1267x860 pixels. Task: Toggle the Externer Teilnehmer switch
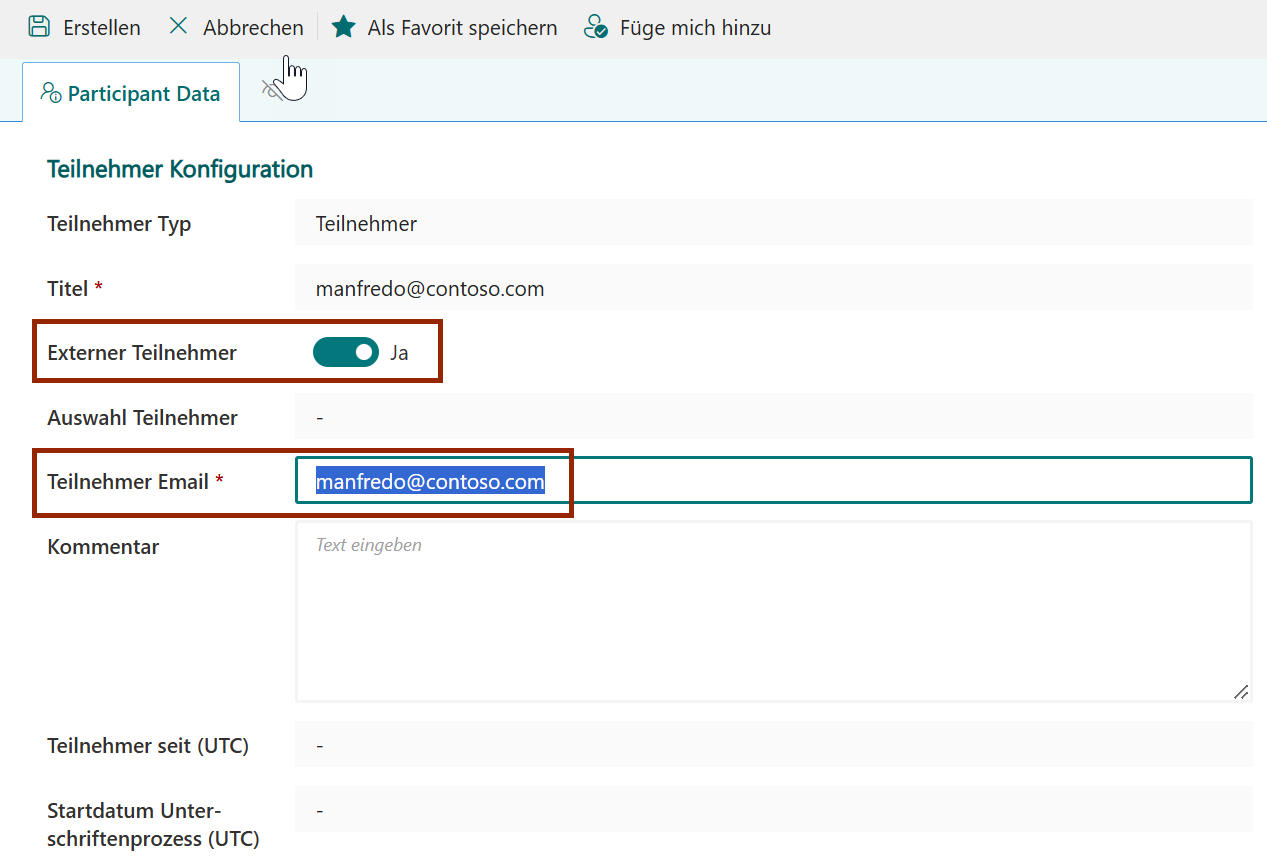(x=346, y=352)
